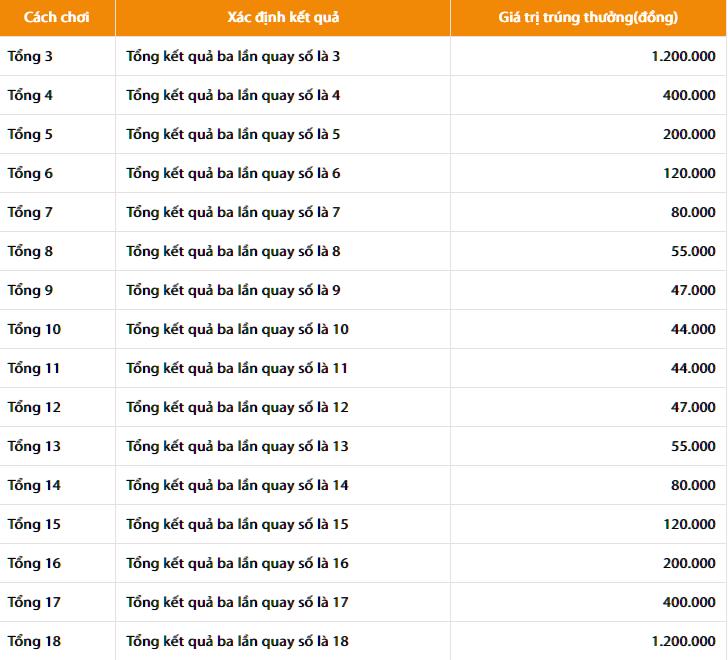Select the "Tổng 16" row label
Viewport: 728px width, 660px height.
pyautogui.click(x=34, y=563)
